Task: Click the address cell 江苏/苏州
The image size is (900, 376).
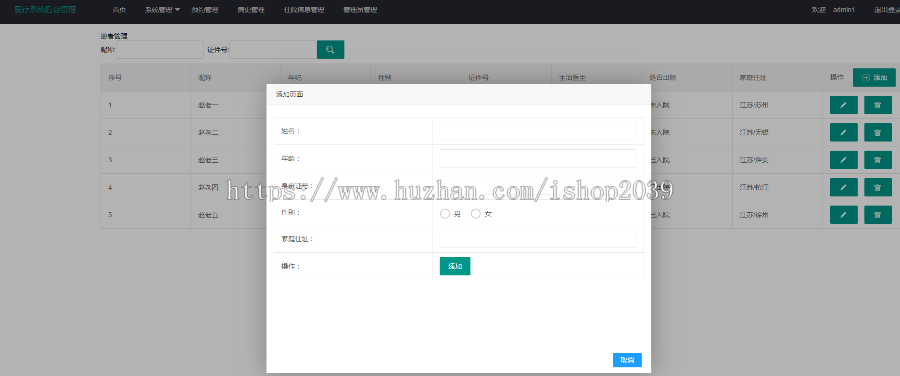Action: tap(754, 105)
